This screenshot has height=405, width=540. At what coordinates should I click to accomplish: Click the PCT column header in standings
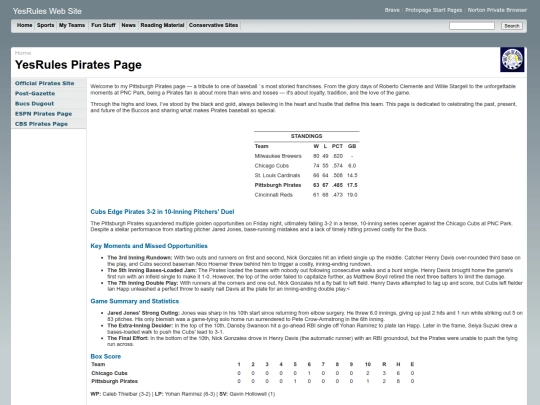[x=337, y=146]
